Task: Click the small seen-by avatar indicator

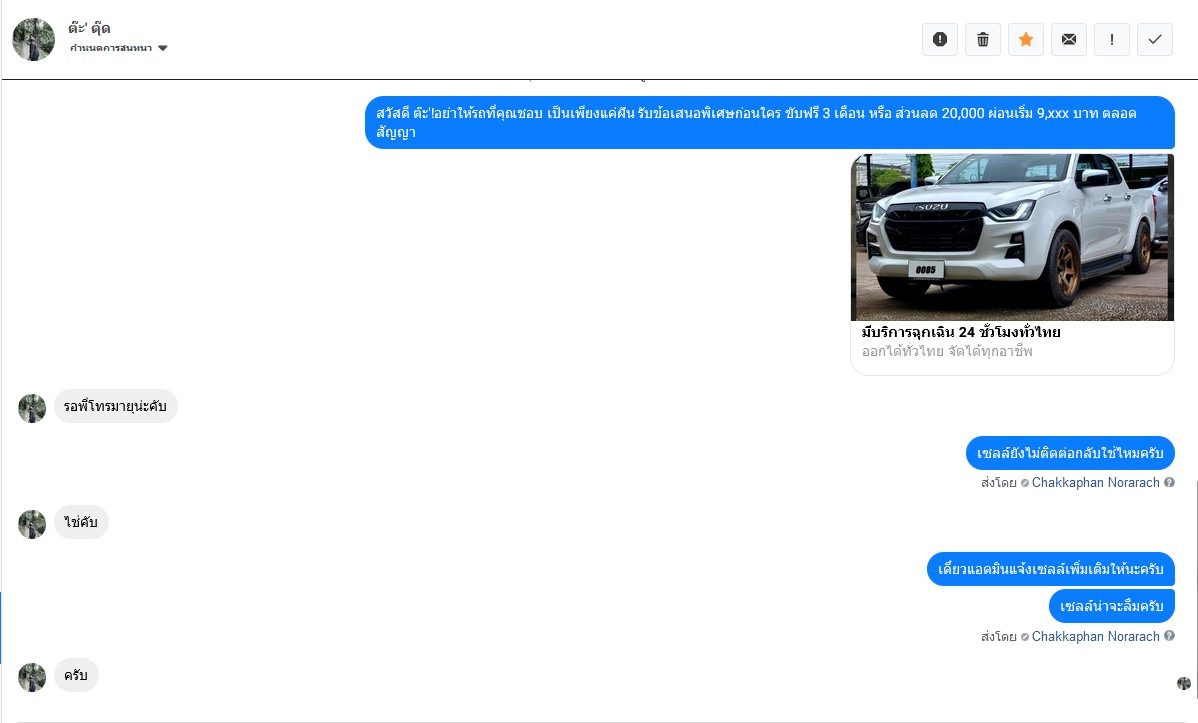Action: pyautogui.click(x=1183, y=683)
